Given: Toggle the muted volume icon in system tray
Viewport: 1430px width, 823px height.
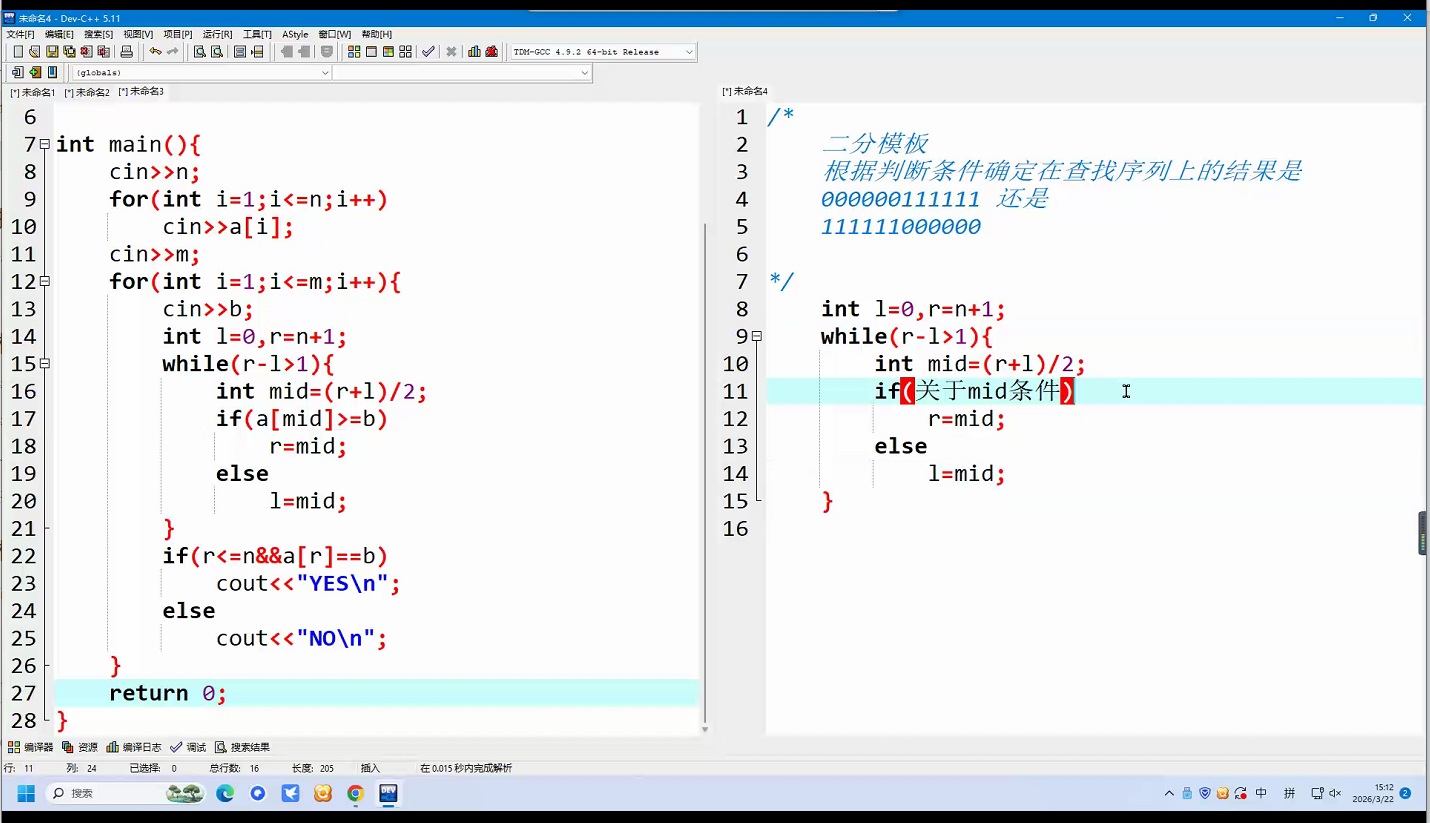Looking at the screenshot, I should point(1335,793).
